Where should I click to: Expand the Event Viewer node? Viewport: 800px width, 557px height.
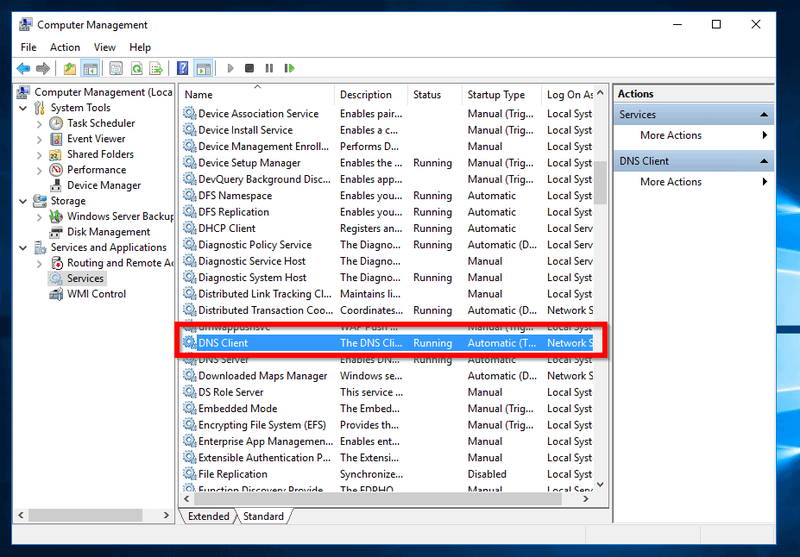pyautogui.click(x=39, y=139)
